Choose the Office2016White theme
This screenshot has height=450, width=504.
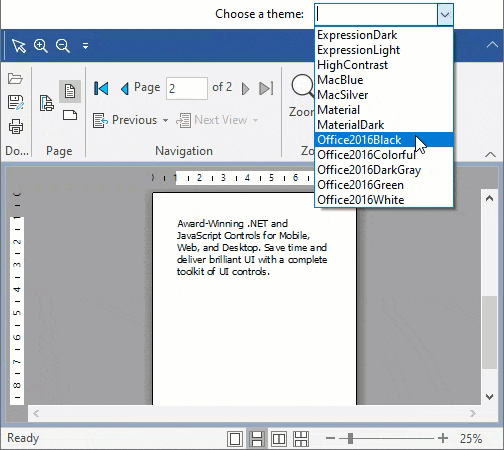[x=384, y=200]
